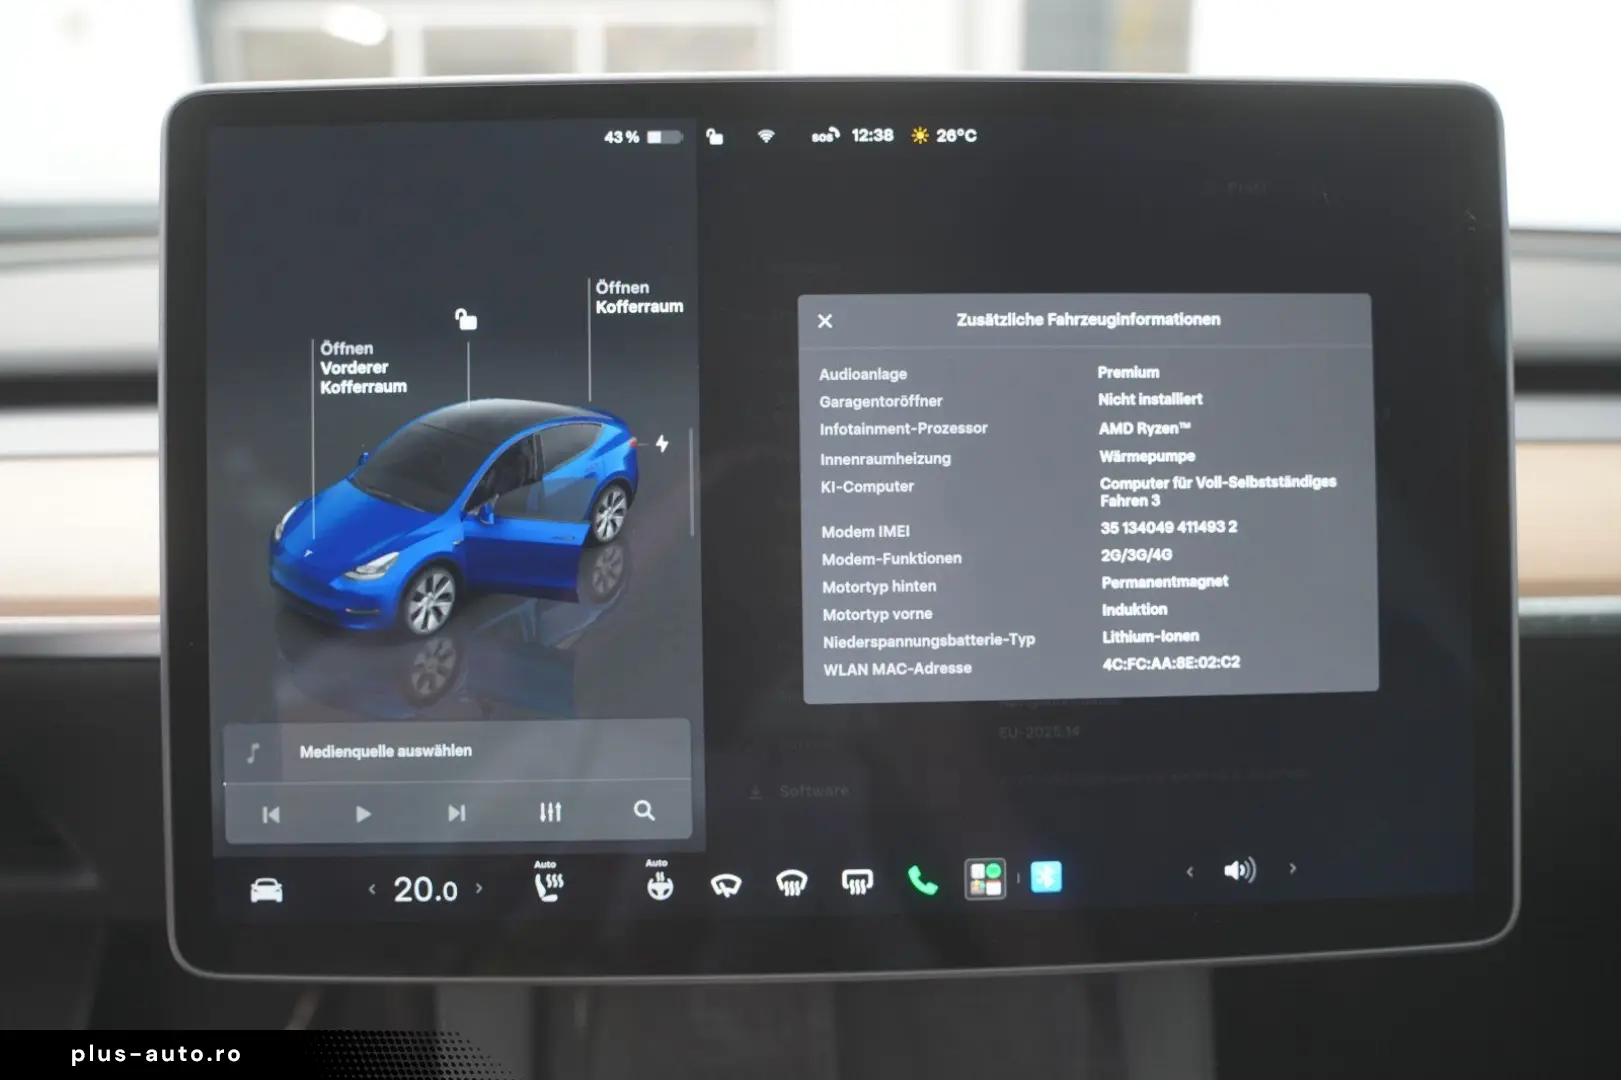Open the green phone app

point(922,880)
